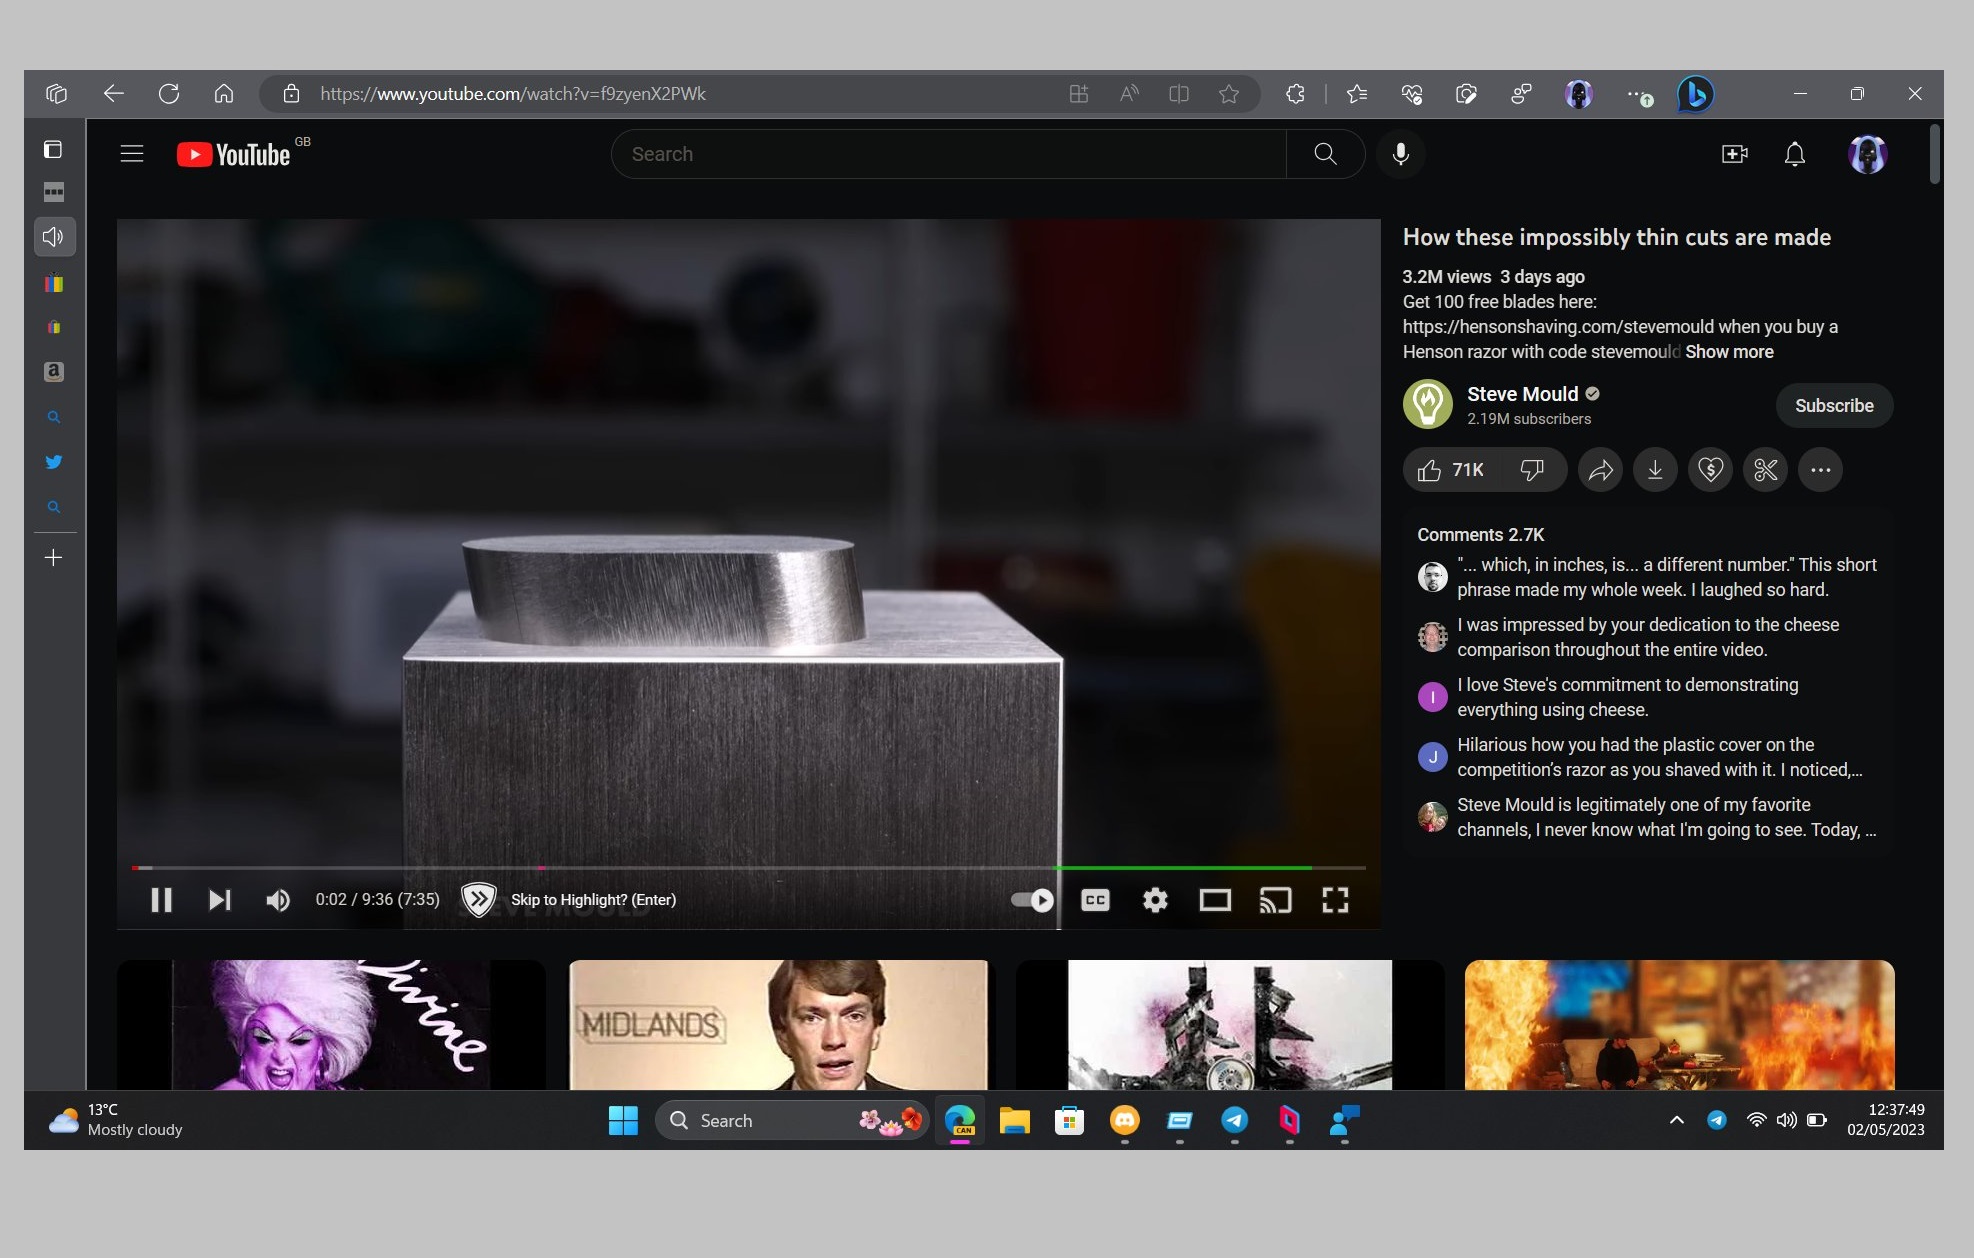This screenshot has width=1974, height=1258.
Task: Click the Thanks heart-dollar icon
Action: click(x=1710, y=470)
